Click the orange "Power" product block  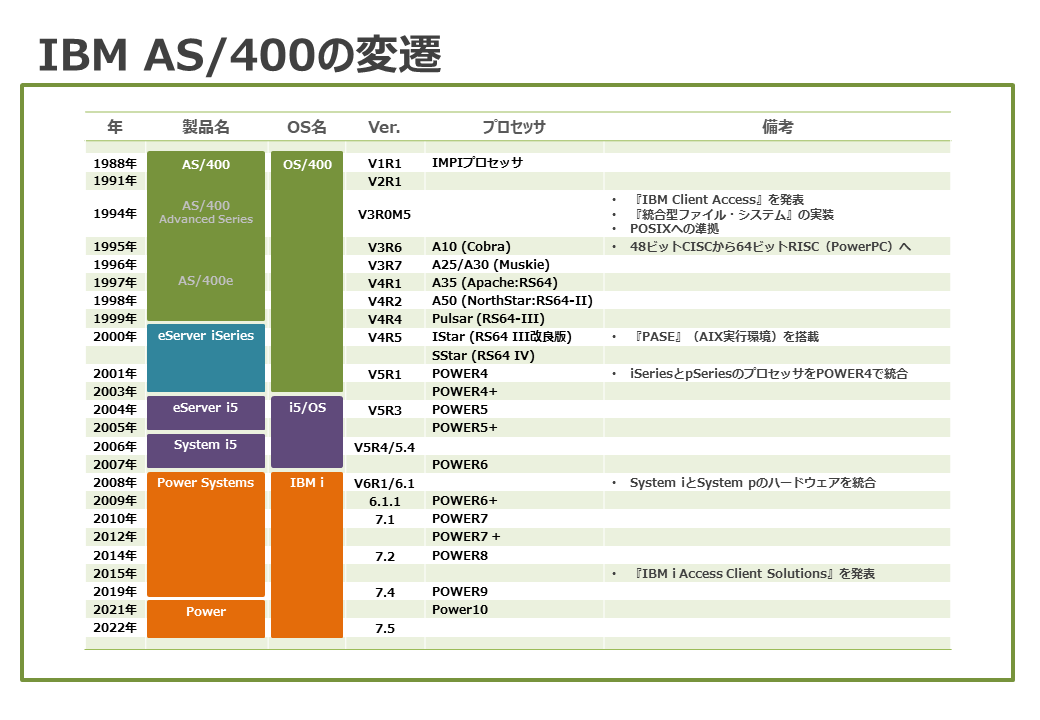(x=206, y=619)
